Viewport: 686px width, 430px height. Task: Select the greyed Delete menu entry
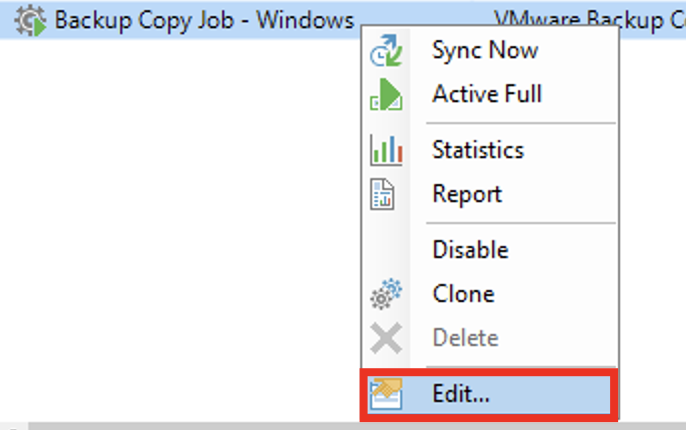pos(465,338)
